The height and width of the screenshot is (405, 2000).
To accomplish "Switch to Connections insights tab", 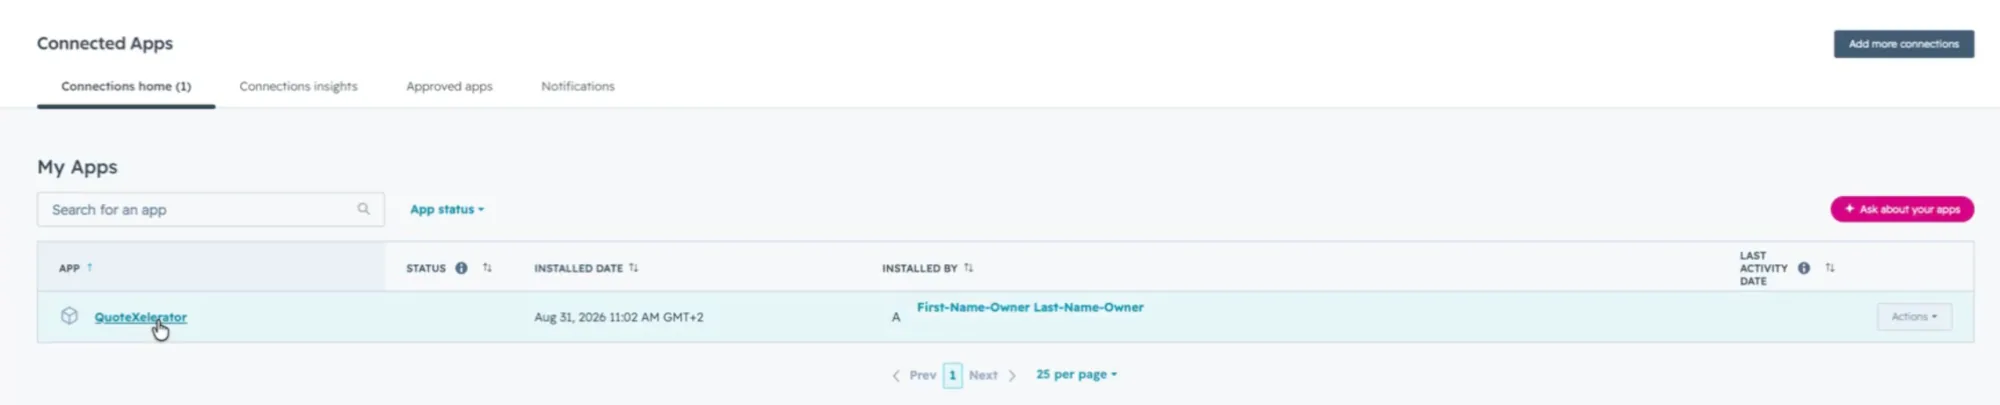I will (x=298, y=86).
